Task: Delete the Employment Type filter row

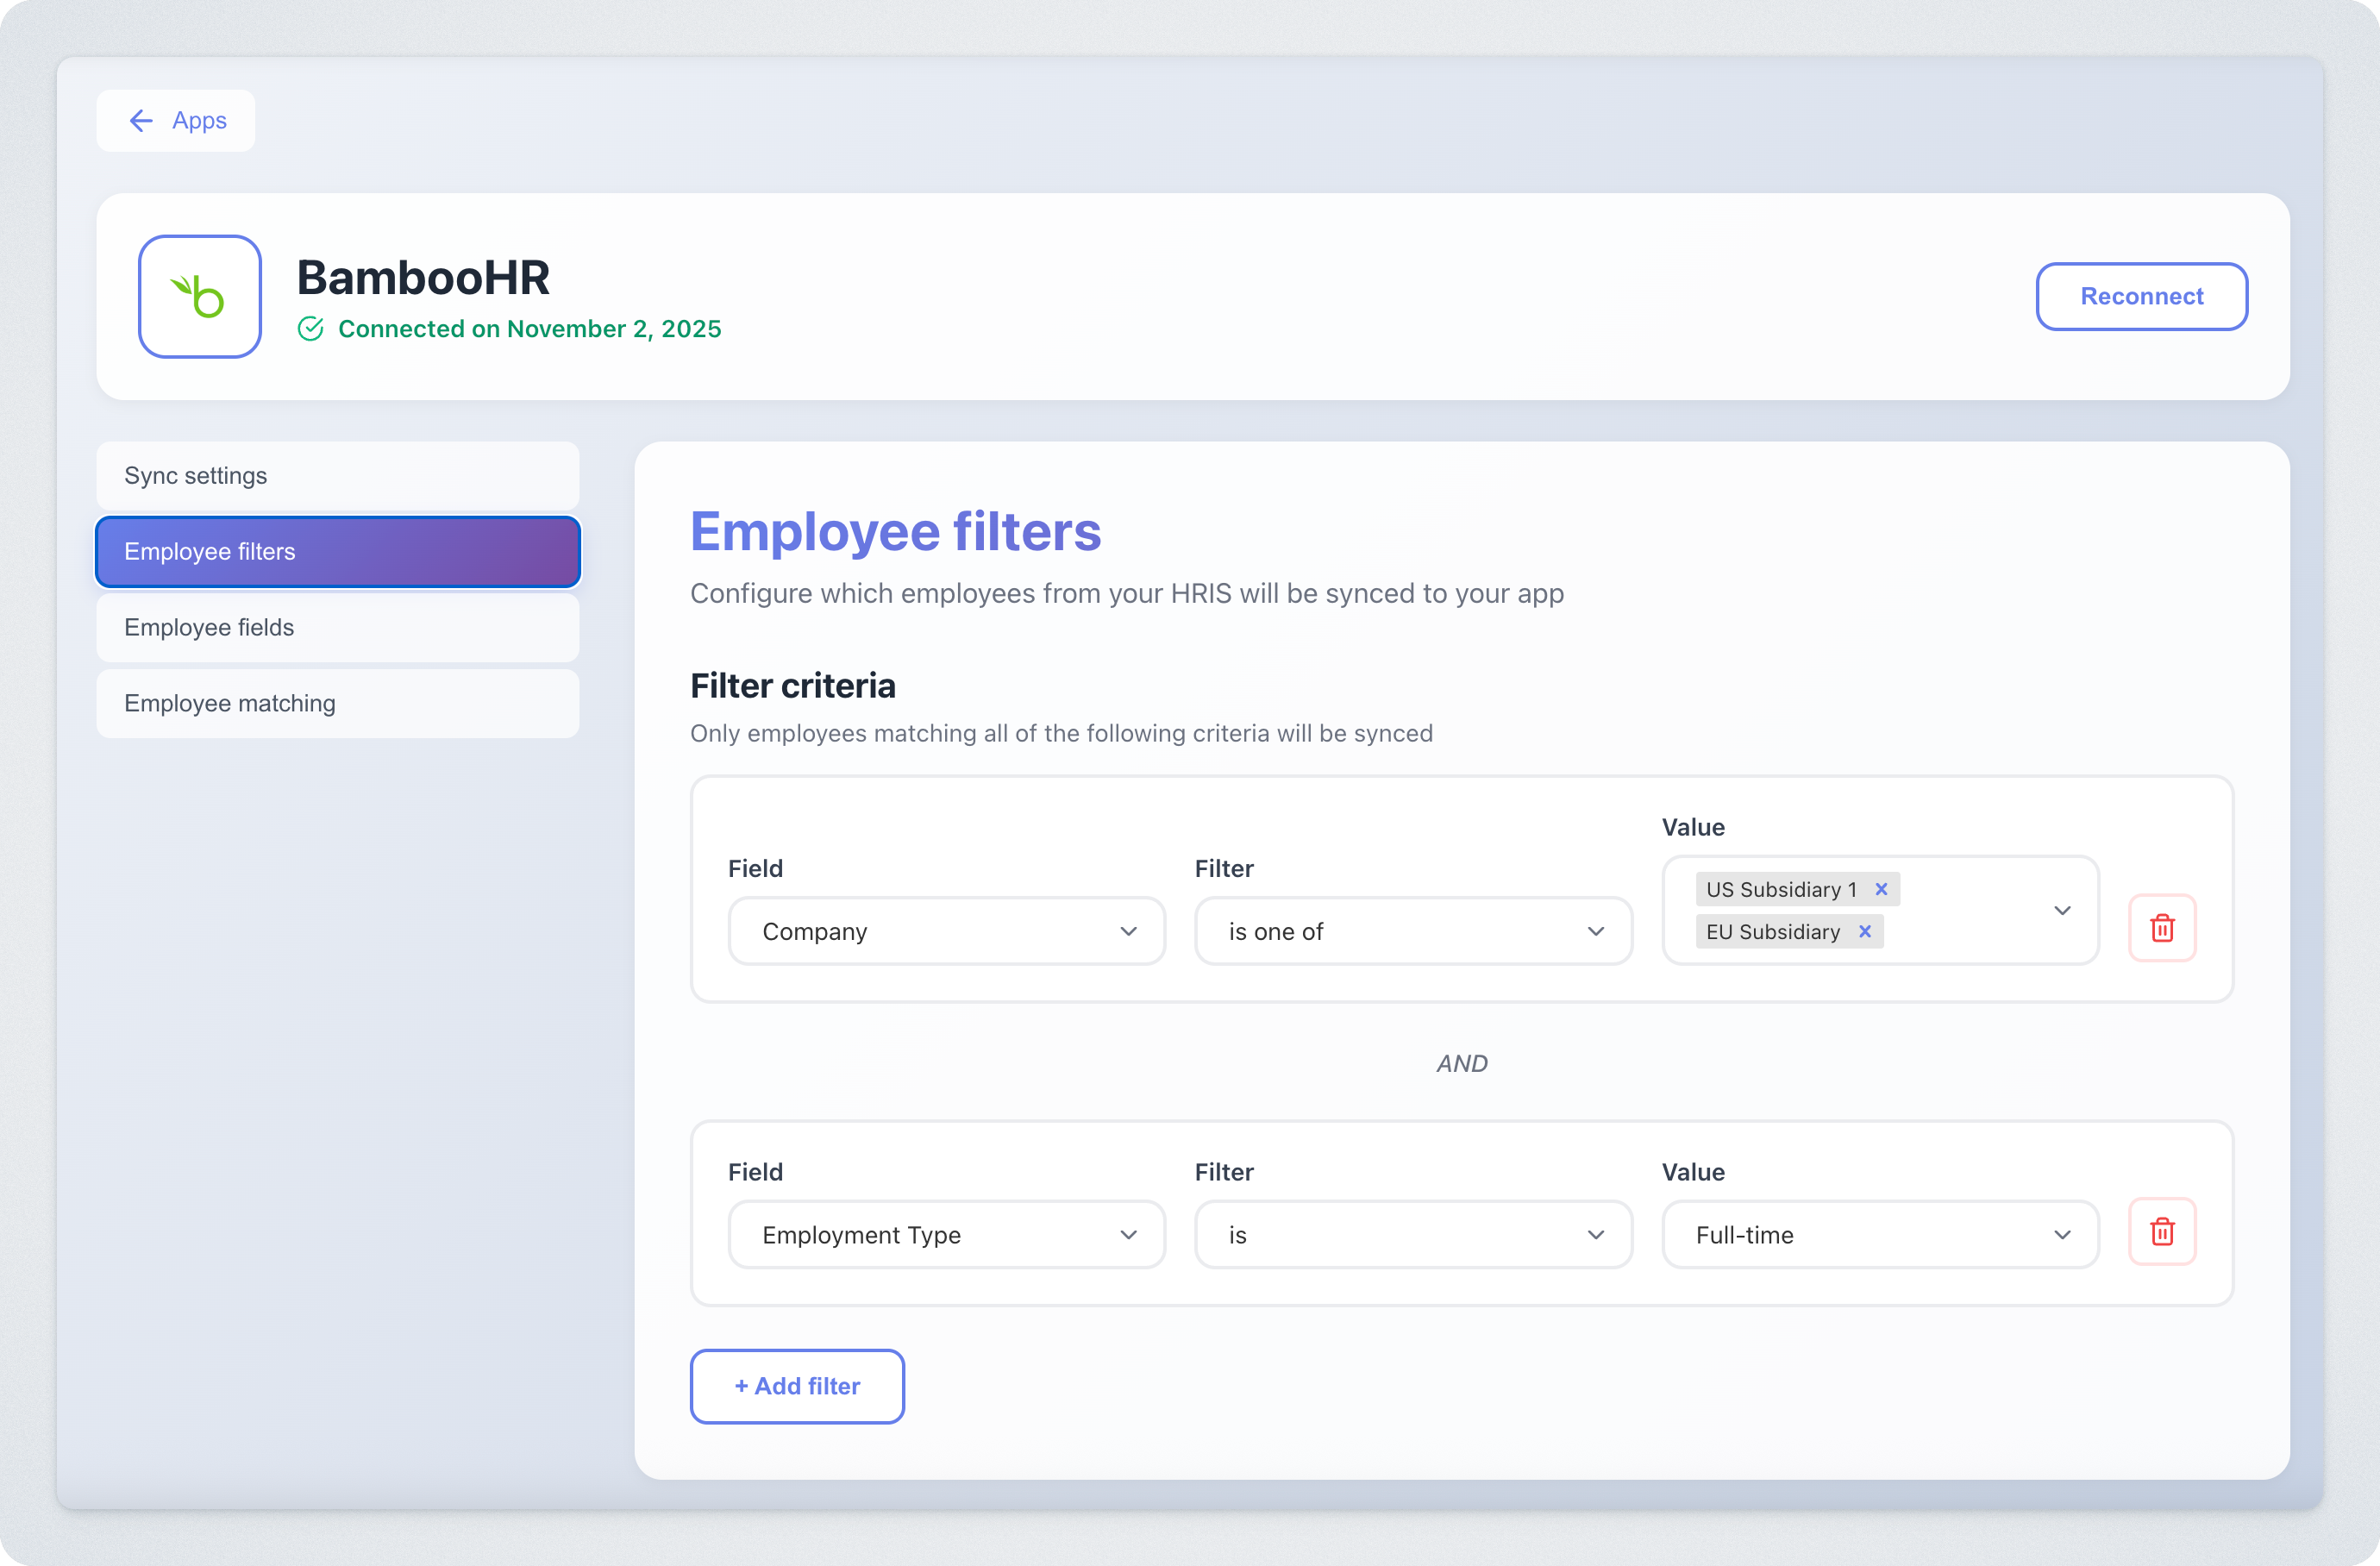Action: (2161, 1232)
